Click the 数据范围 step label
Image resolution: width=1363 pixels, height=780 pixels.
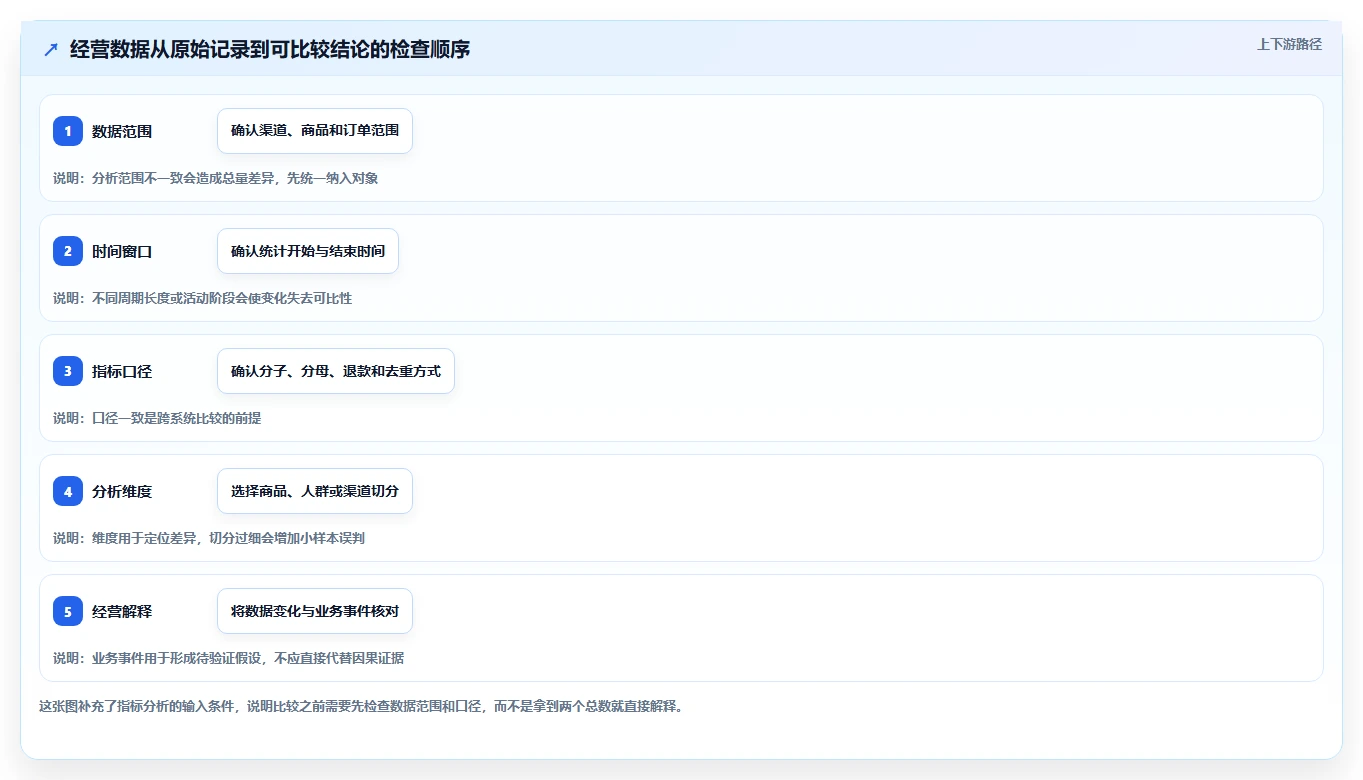tap(122, 131)
